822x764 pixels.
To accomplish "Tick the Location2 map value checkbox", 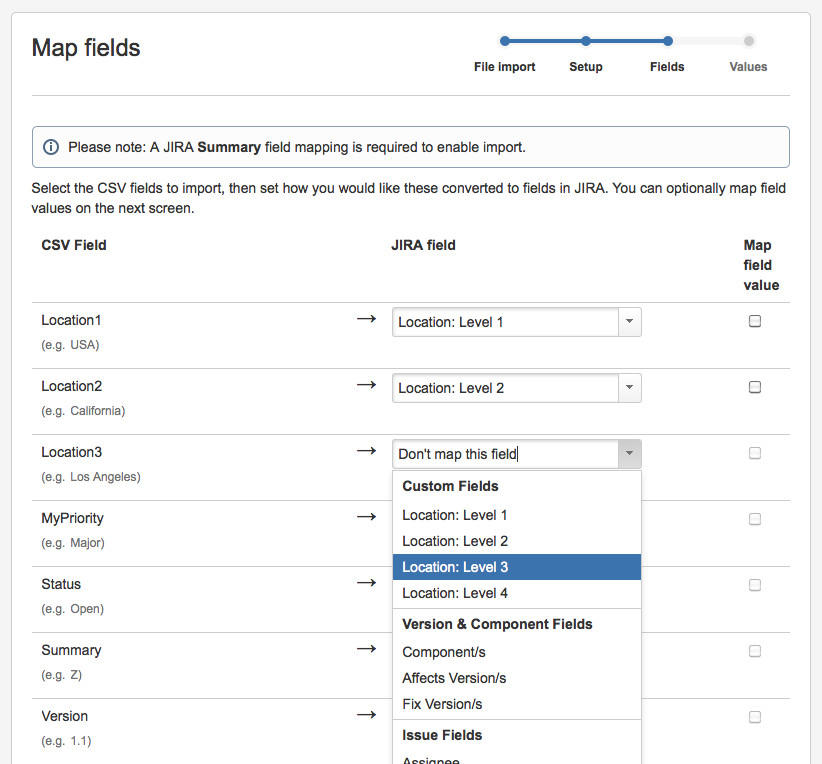I will (x=755, y=387).
